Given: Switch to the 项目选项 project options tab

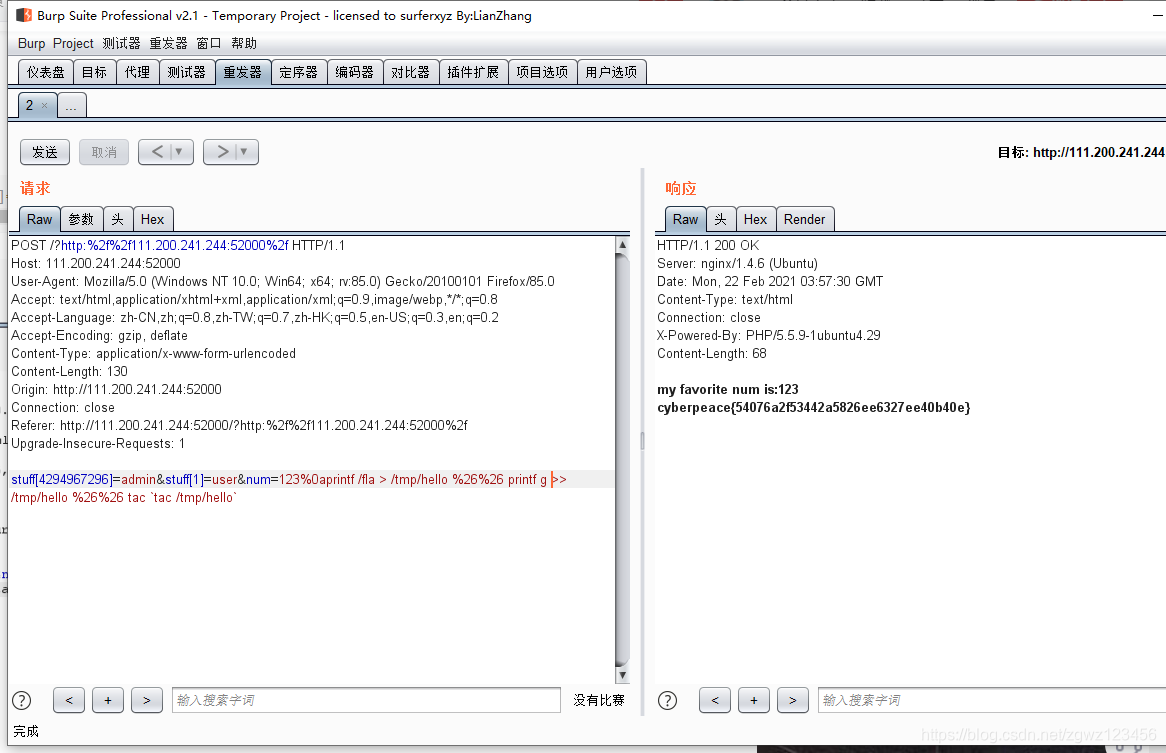Looking at the screenshot, I should 542,72.
